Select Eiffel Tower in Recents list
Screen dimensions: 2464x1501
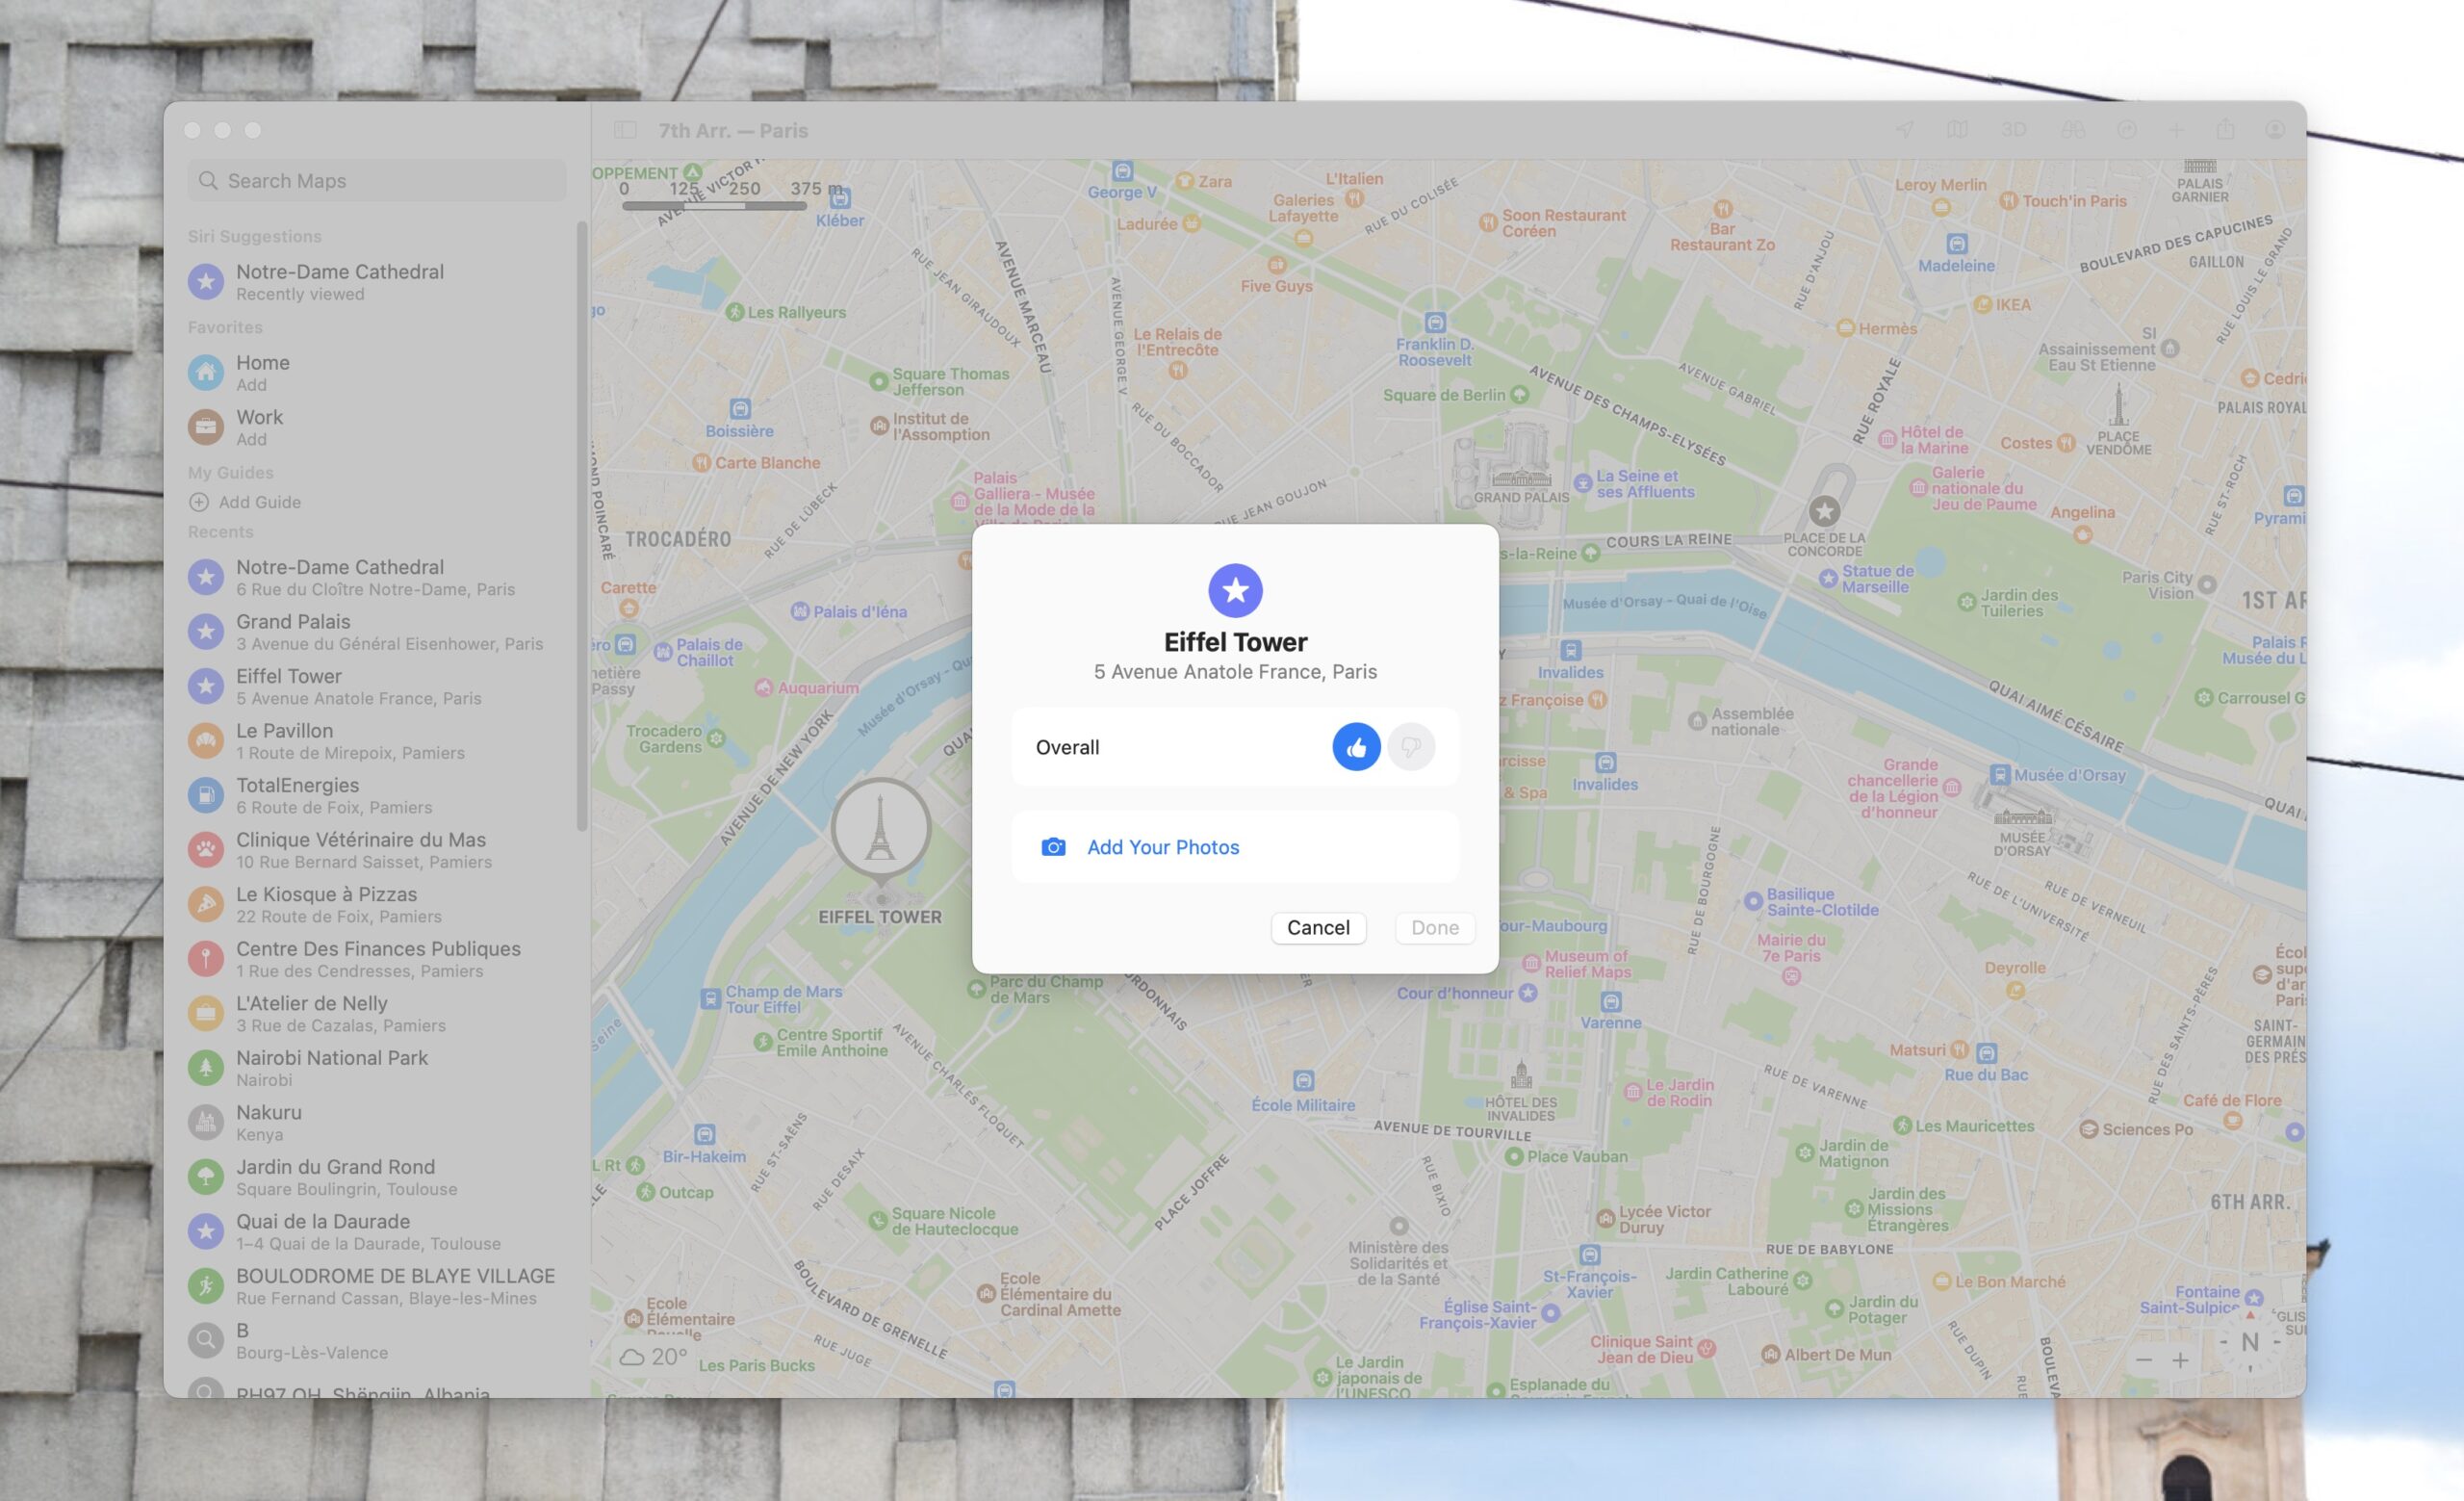377,686
